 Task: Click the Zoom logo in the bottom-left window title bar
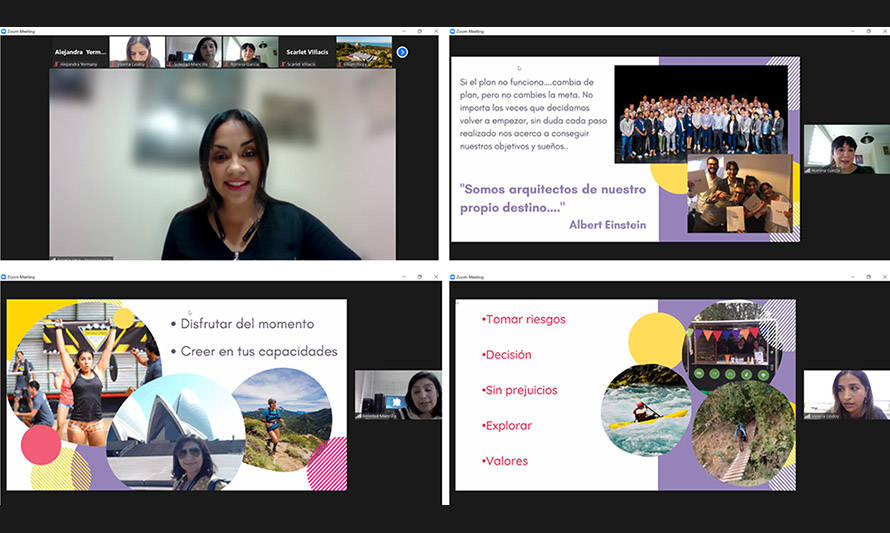pos(3,277)
